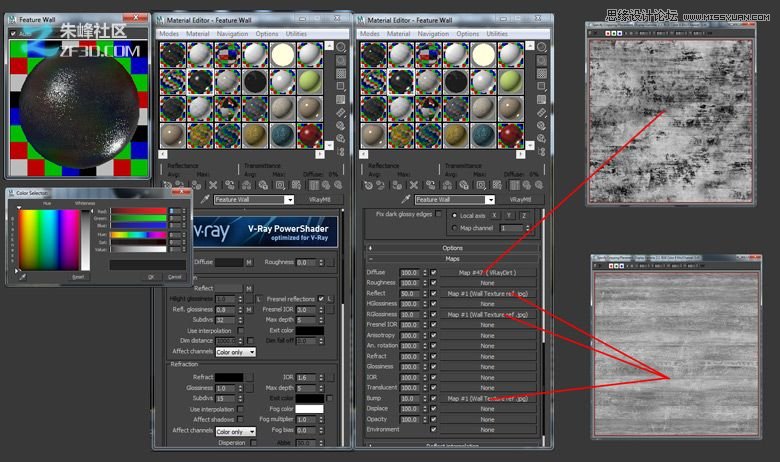Click the Red slider in Color Selector
The image size is (780, 462).
coord(138,211)
